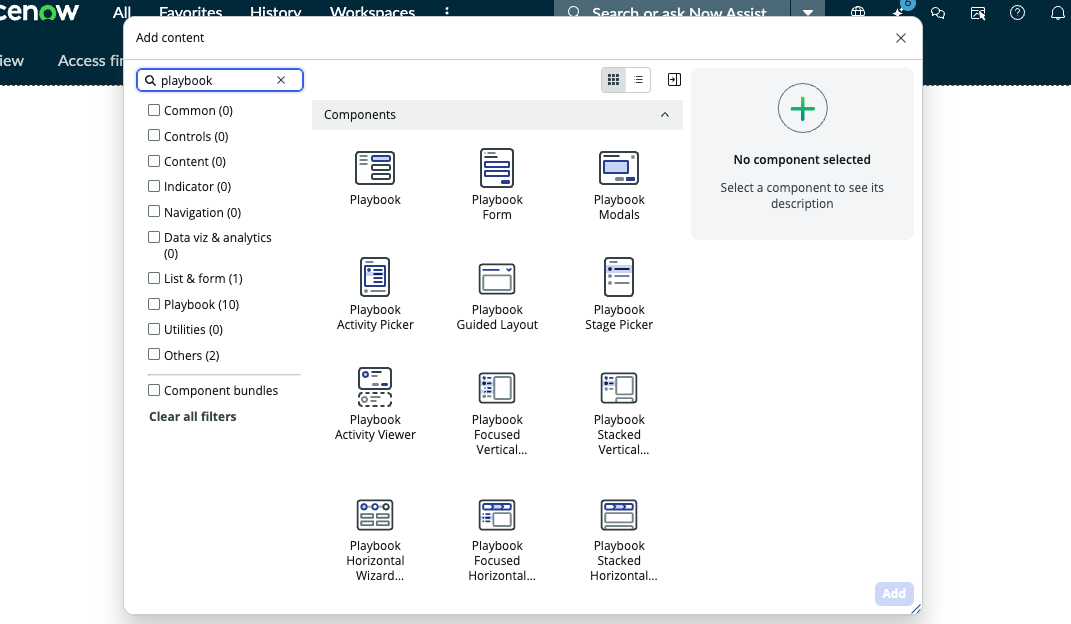The image size is (1071, 624).
Task: Open the Favorites menu
Action: pyautogui.click(x=191, y=12)
